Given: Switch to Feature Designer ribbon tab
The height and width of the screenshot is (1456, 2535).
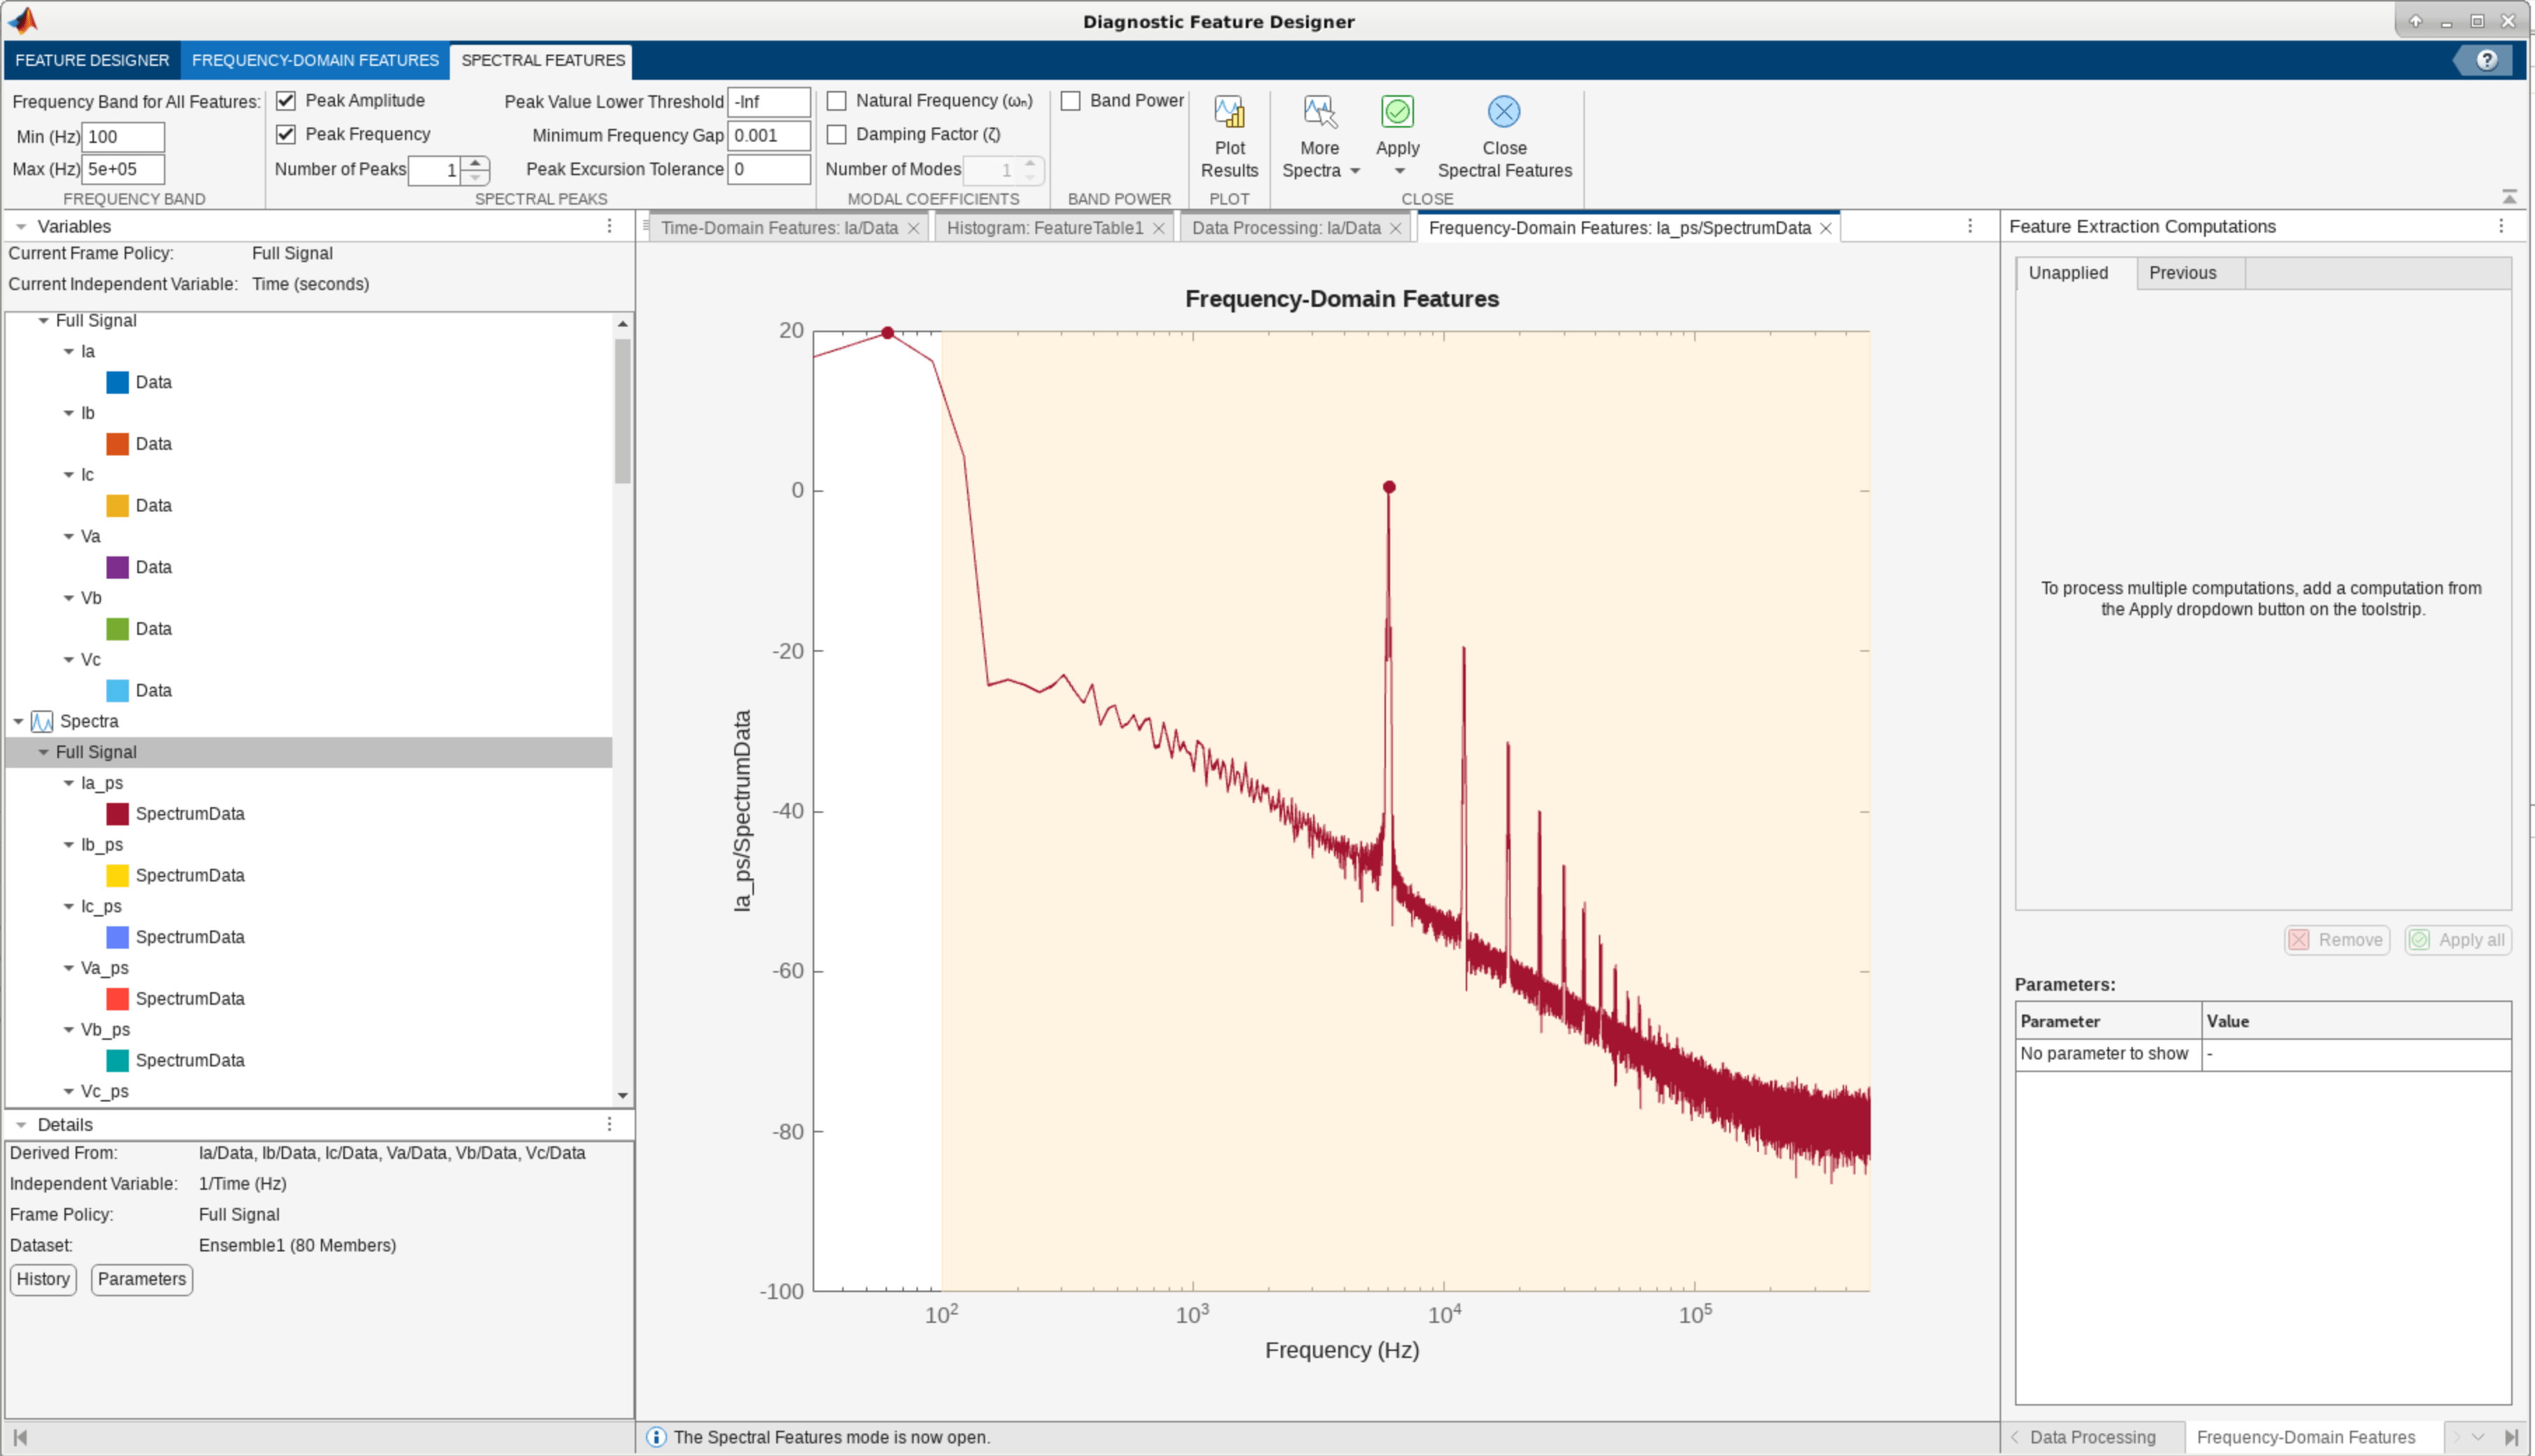Looking at the screenshot, I should 92,60.
